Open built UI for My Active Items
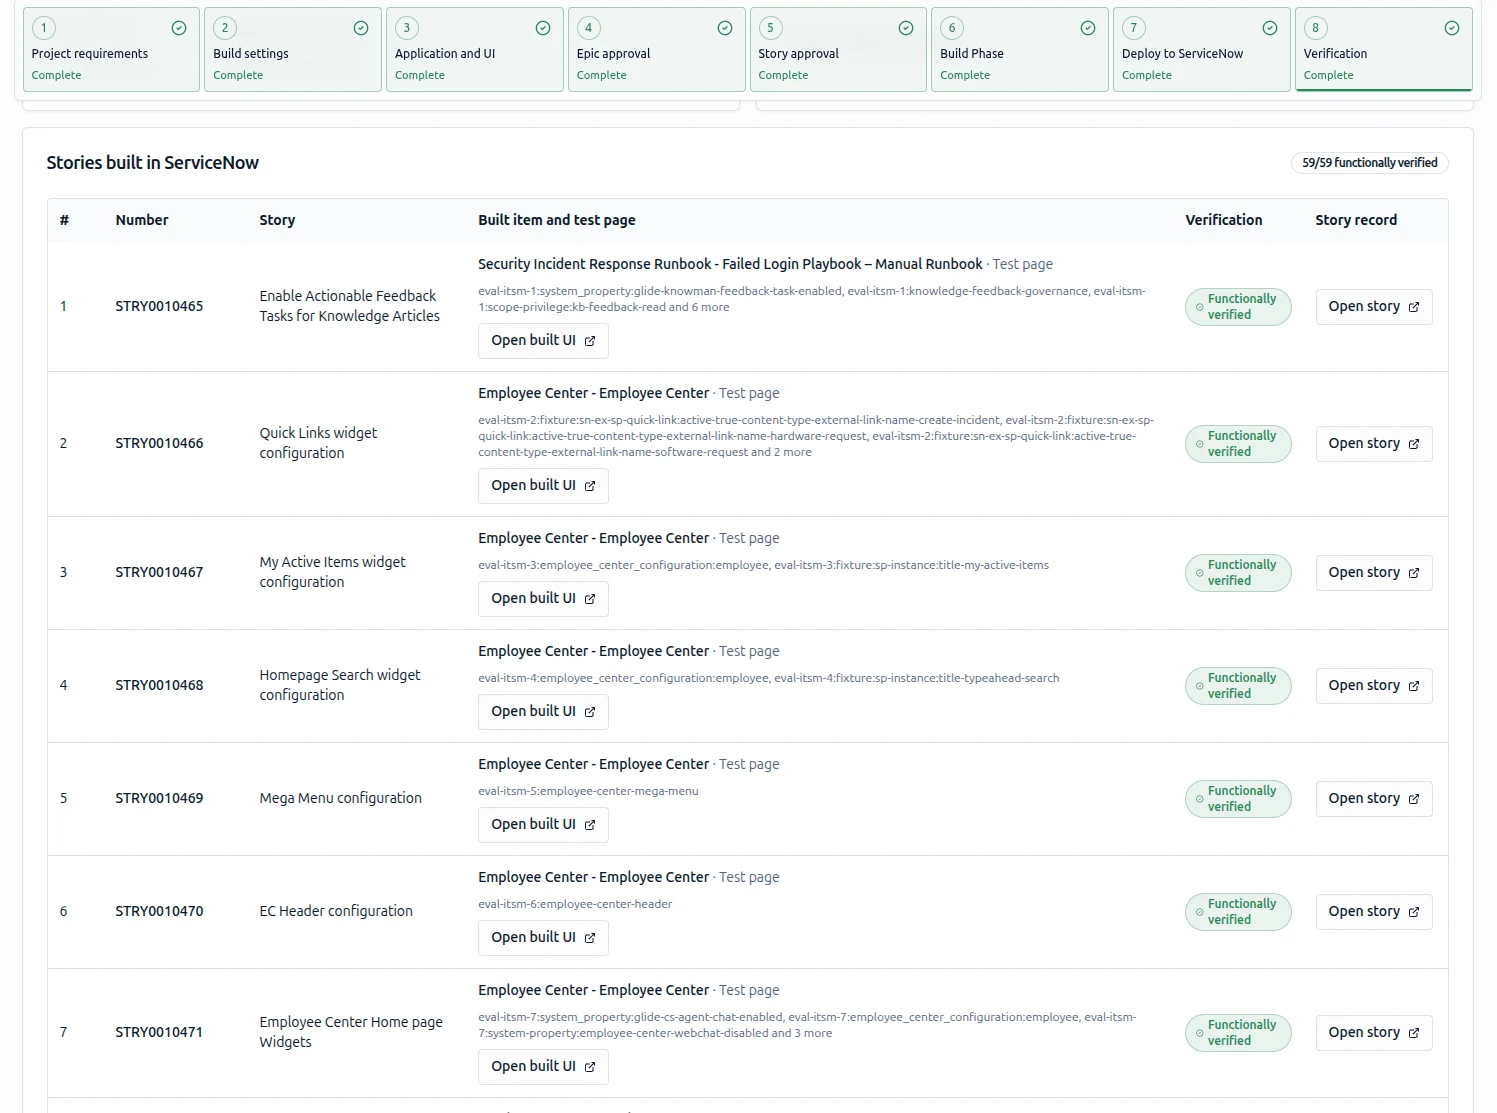This screenshot has width=1497, height=1113. [x=543, y=599]
